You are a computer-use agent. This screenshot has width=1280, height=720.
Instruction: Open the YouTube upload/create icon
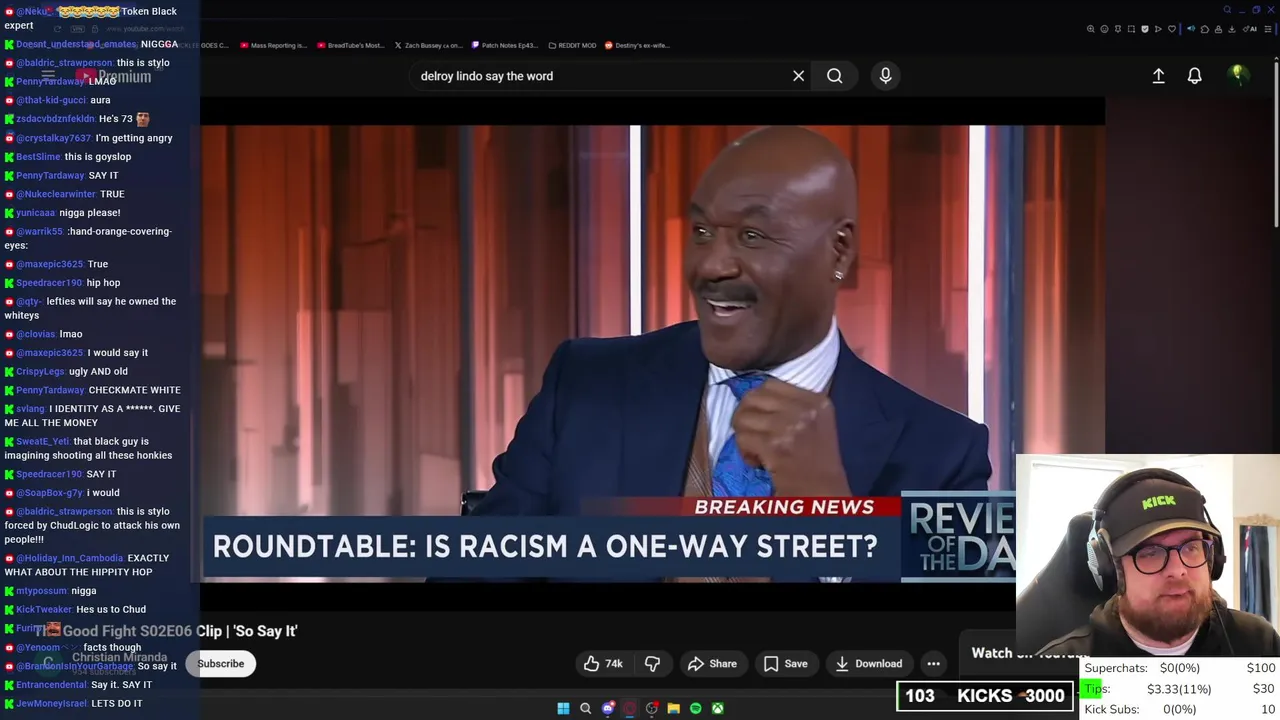tap(1158, 76)
